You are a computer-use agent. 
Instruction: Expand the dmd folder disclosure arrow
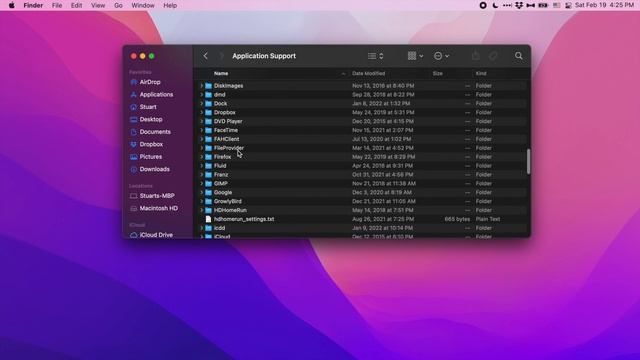click(x=201, y=95)
